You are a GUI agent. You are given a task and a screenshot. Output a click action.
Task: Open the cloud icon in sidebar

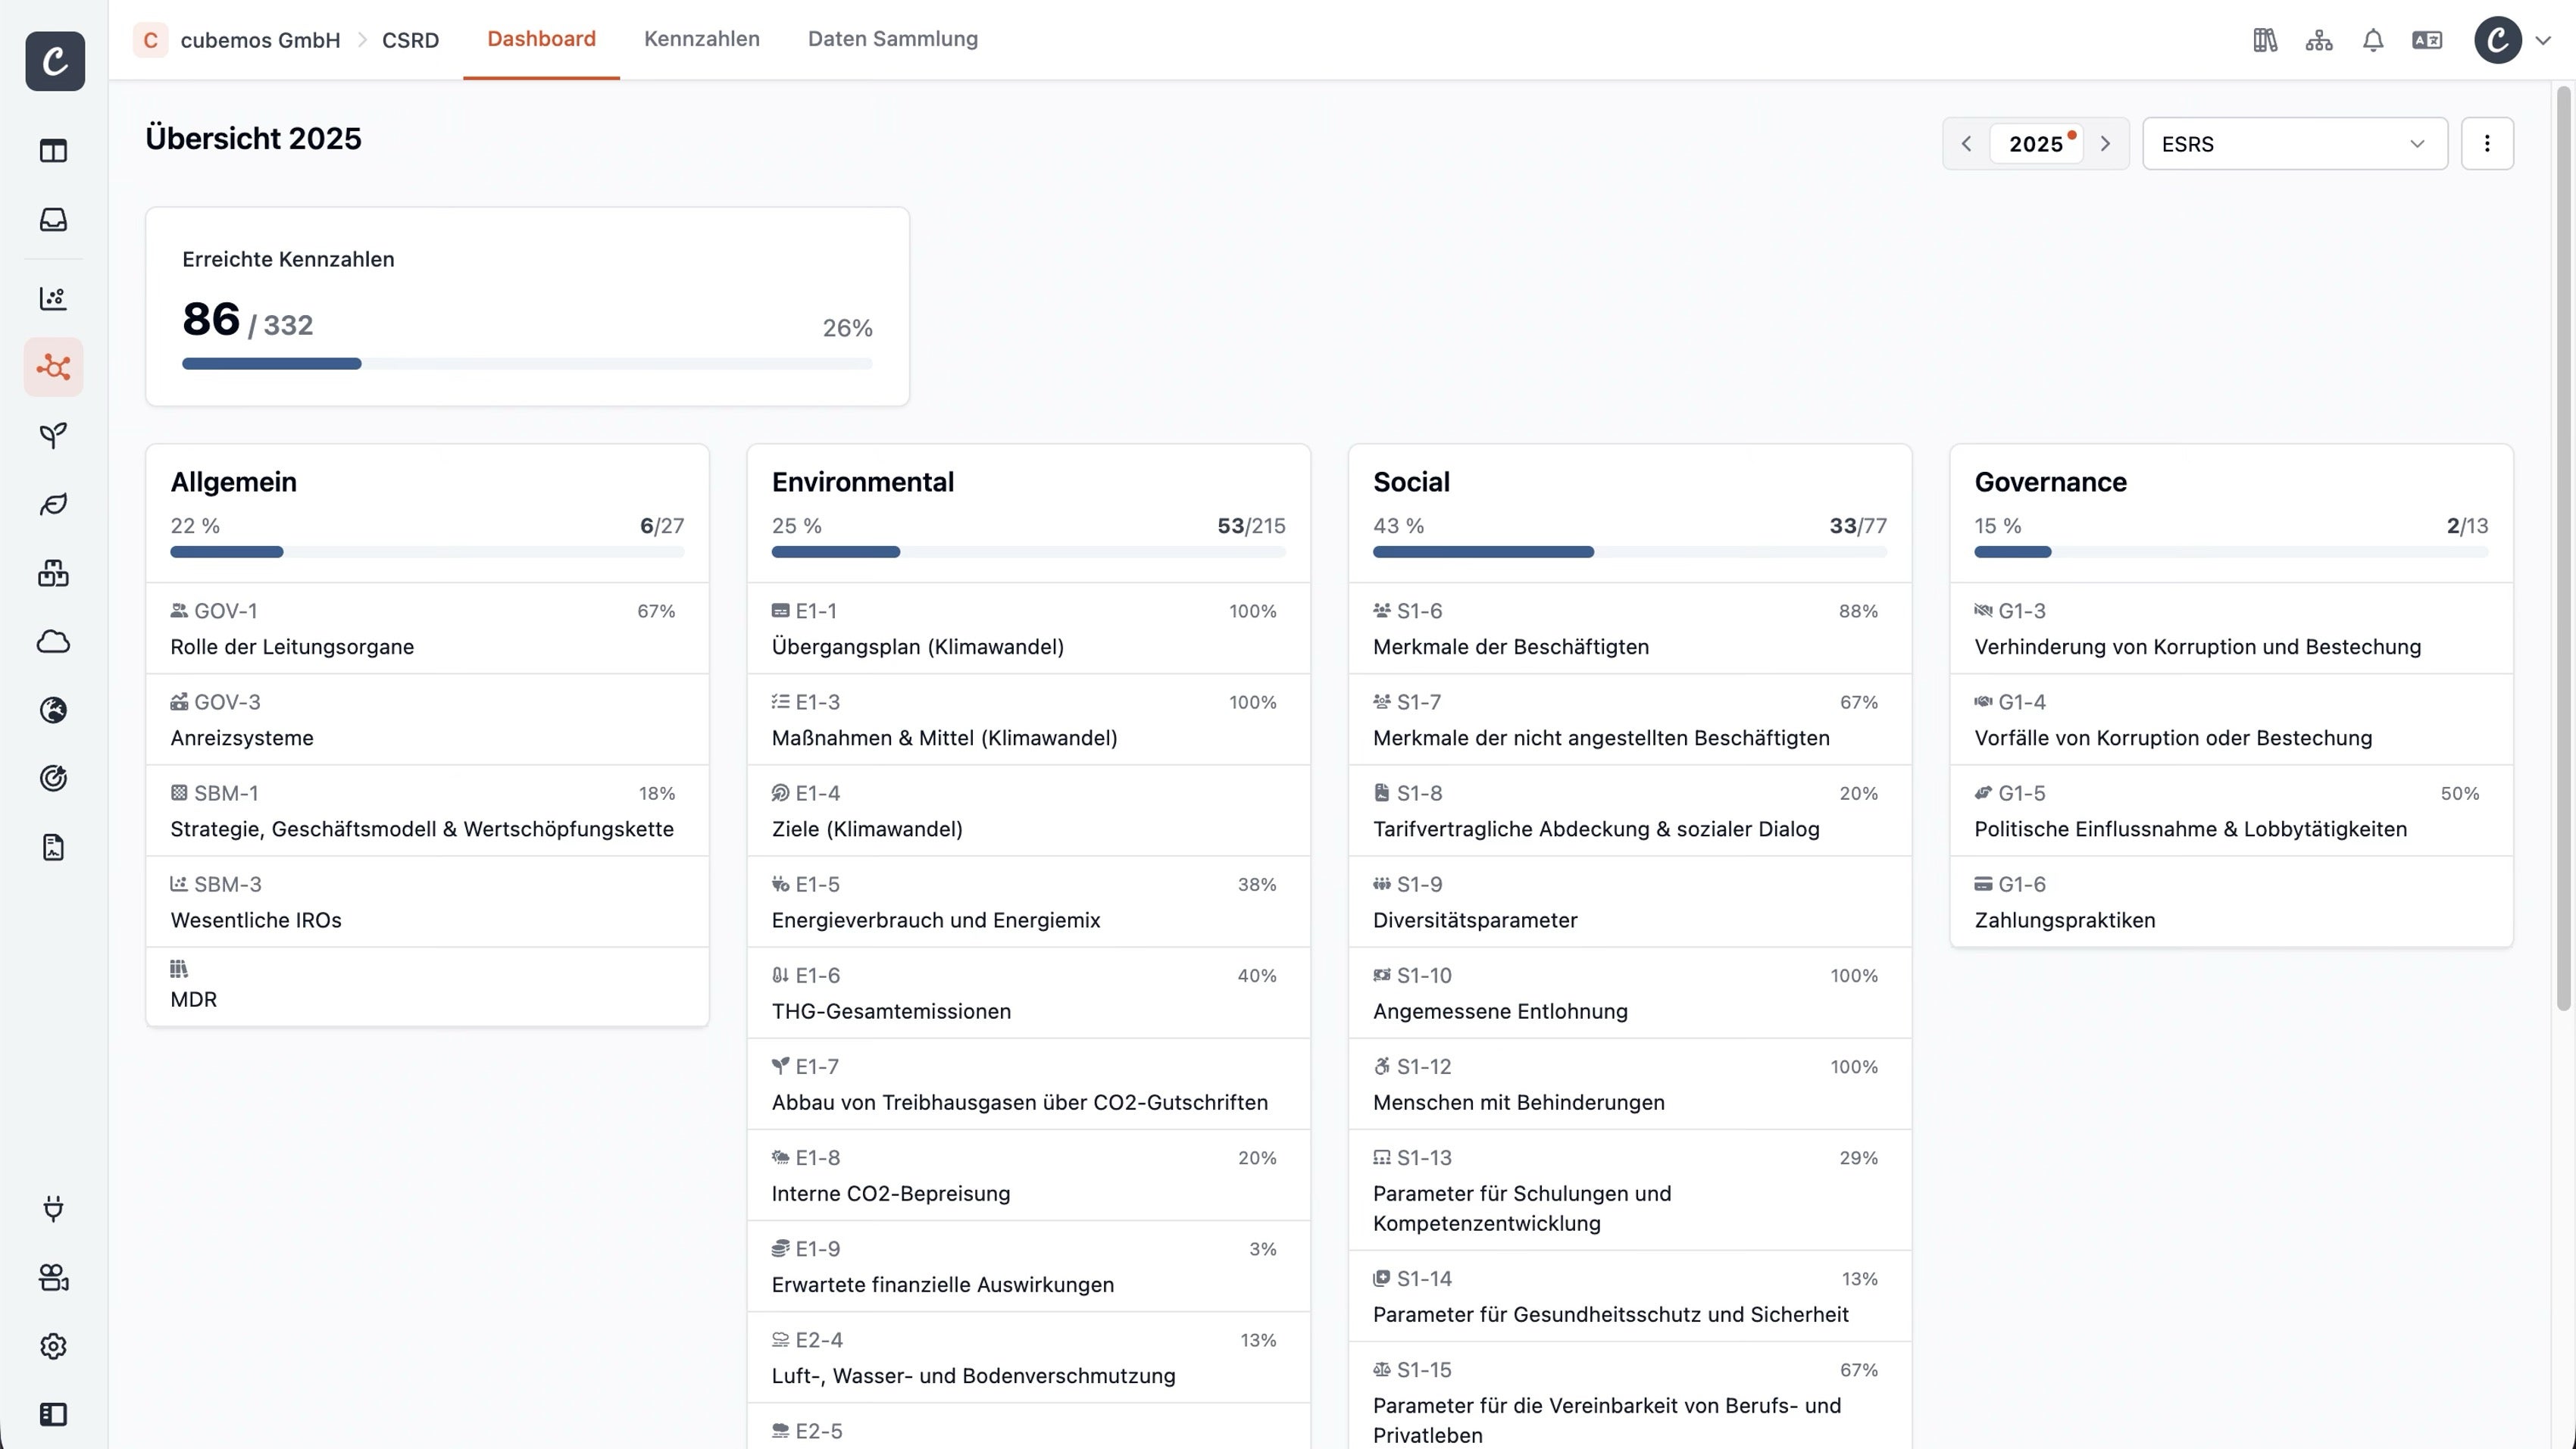click(53, 641)
